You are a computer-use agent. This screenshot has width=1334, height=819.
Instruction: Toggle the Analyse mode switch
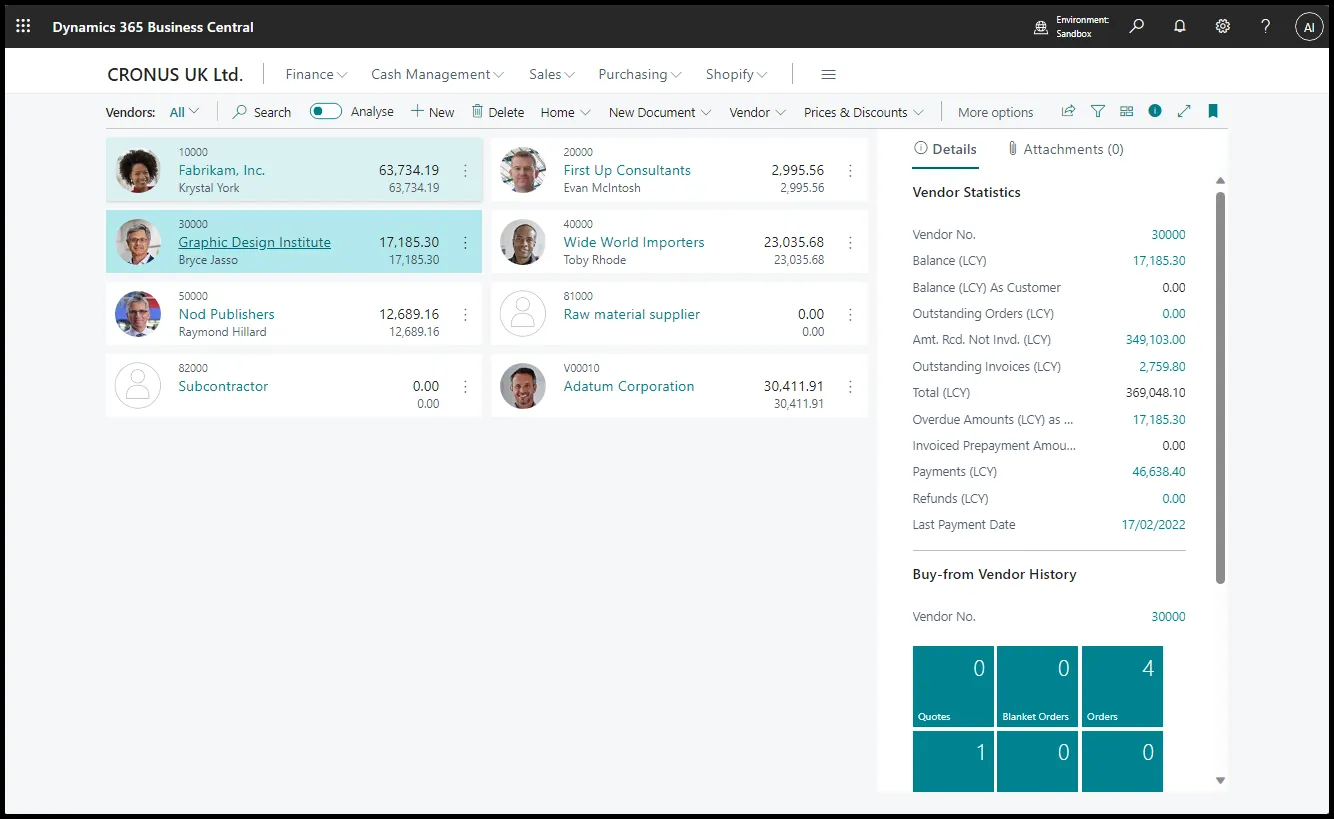326,111
